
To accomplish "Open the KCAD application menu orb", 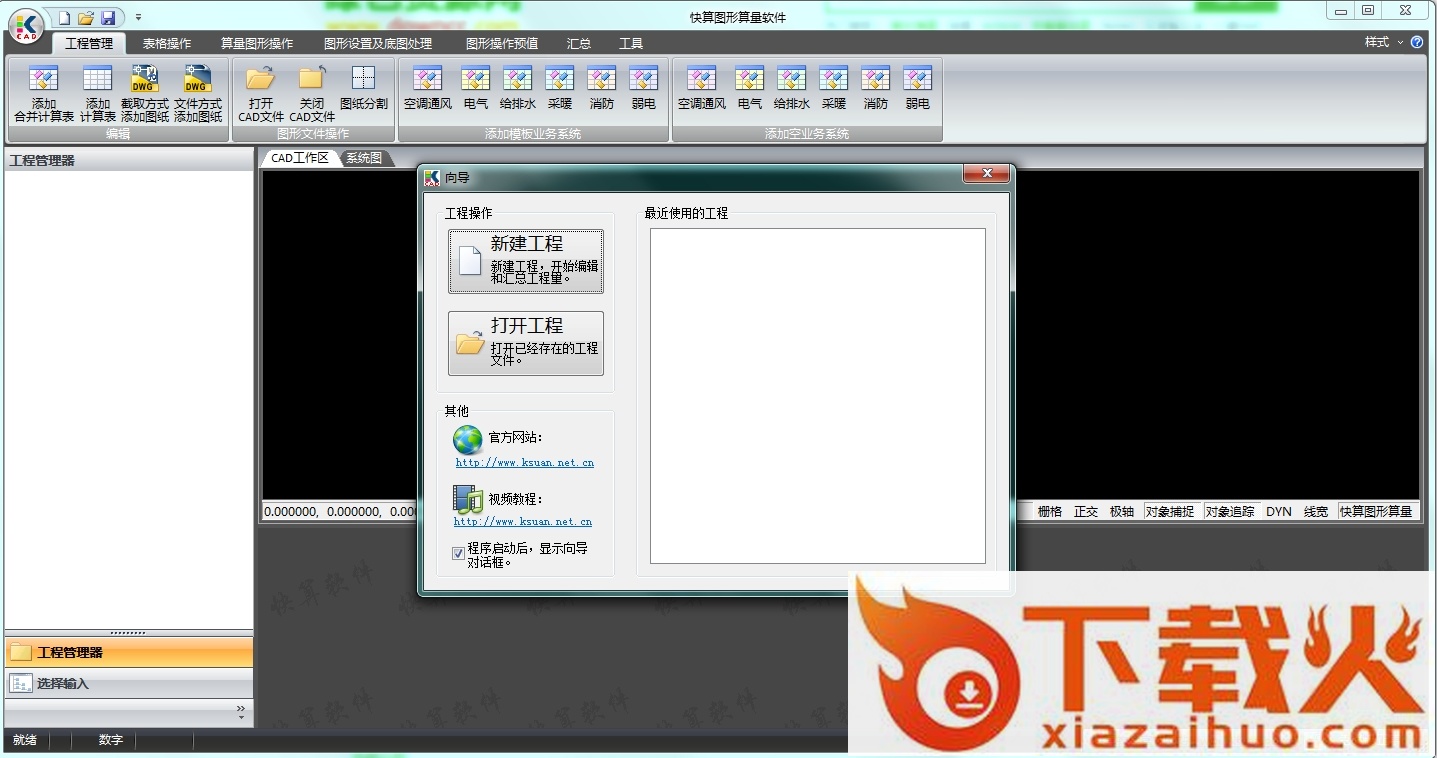I will (26, 24).
